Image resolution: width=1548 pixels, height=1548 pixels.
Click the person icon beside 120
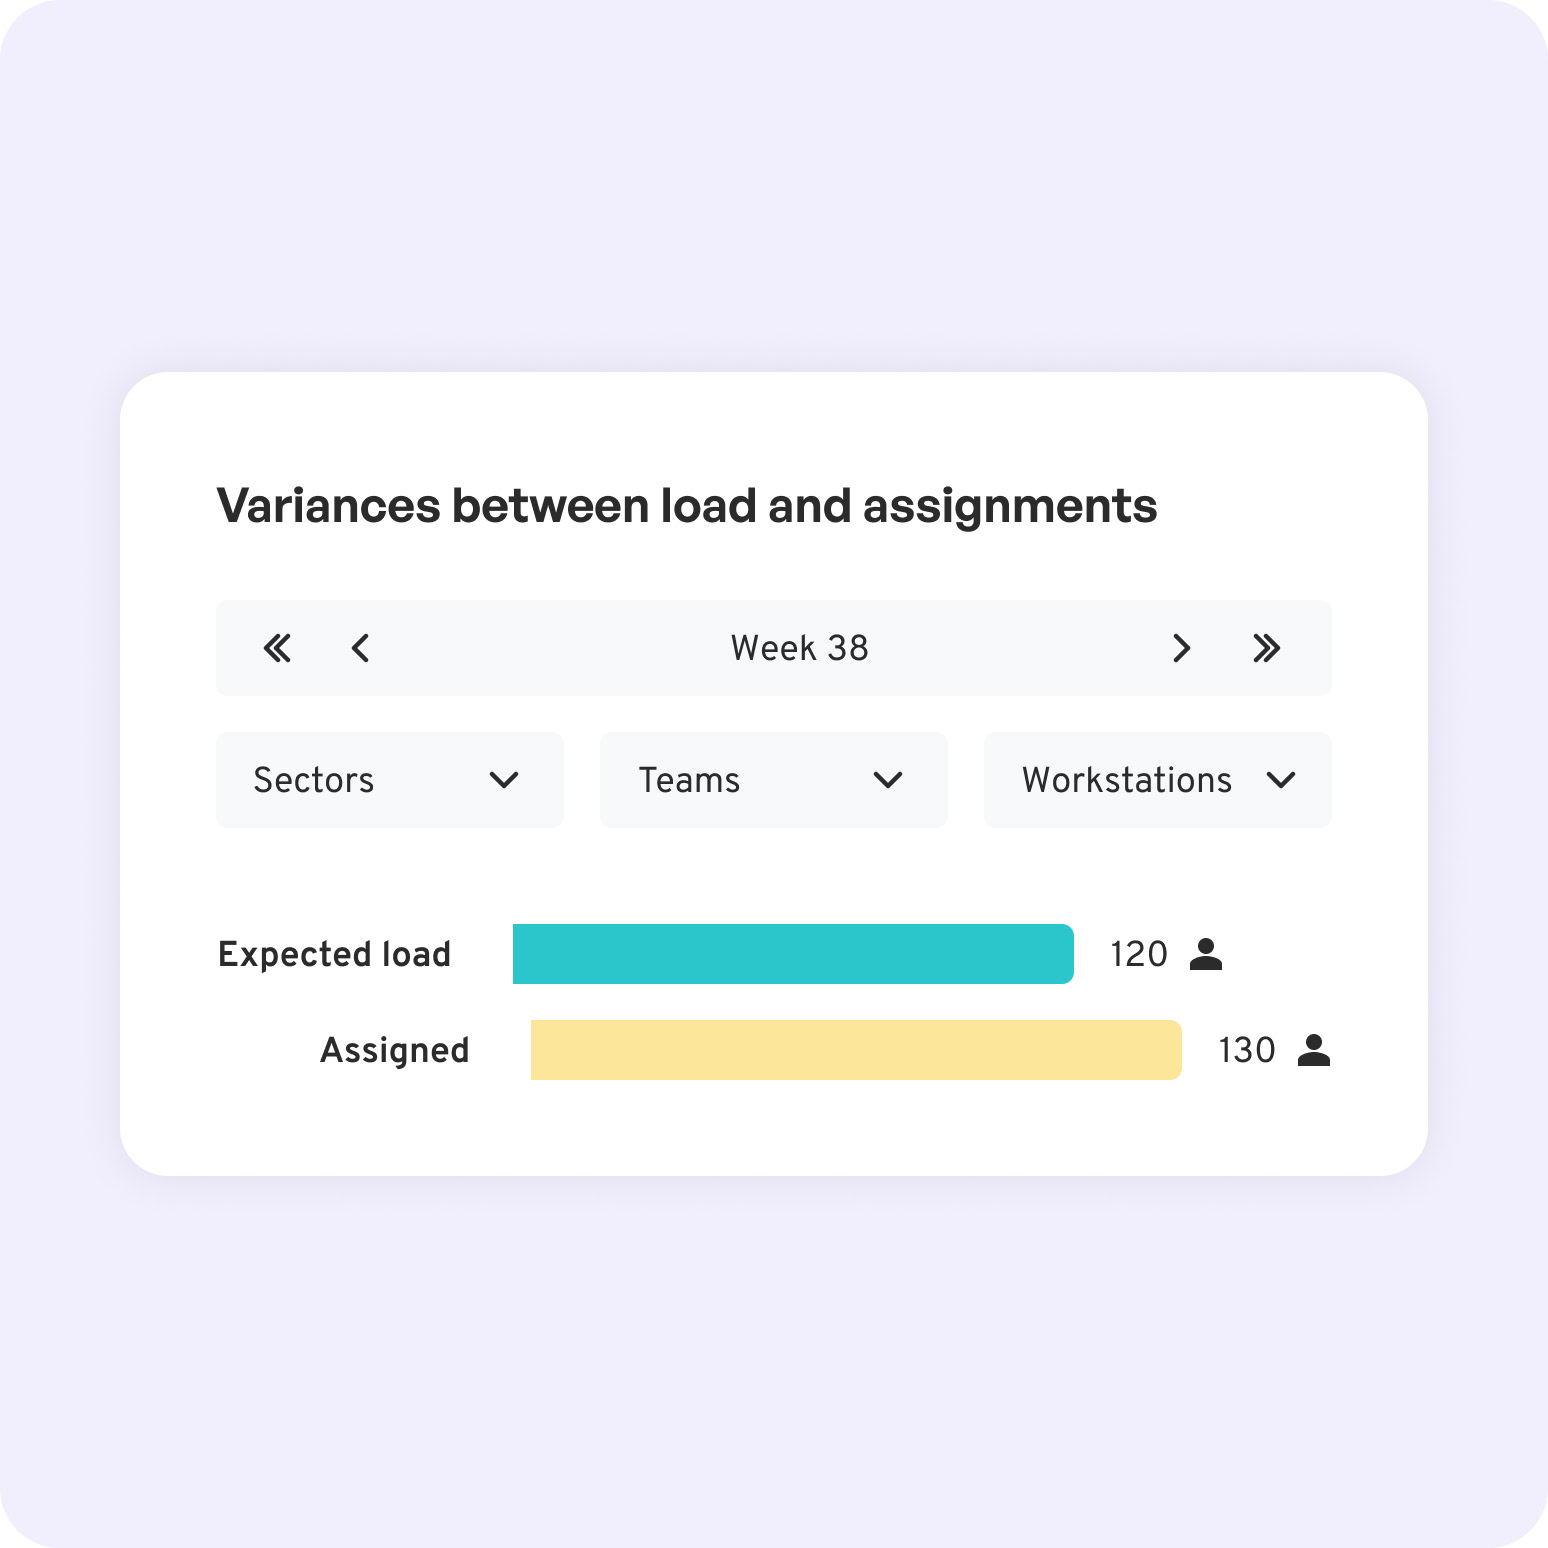(x=1206, y=954)
